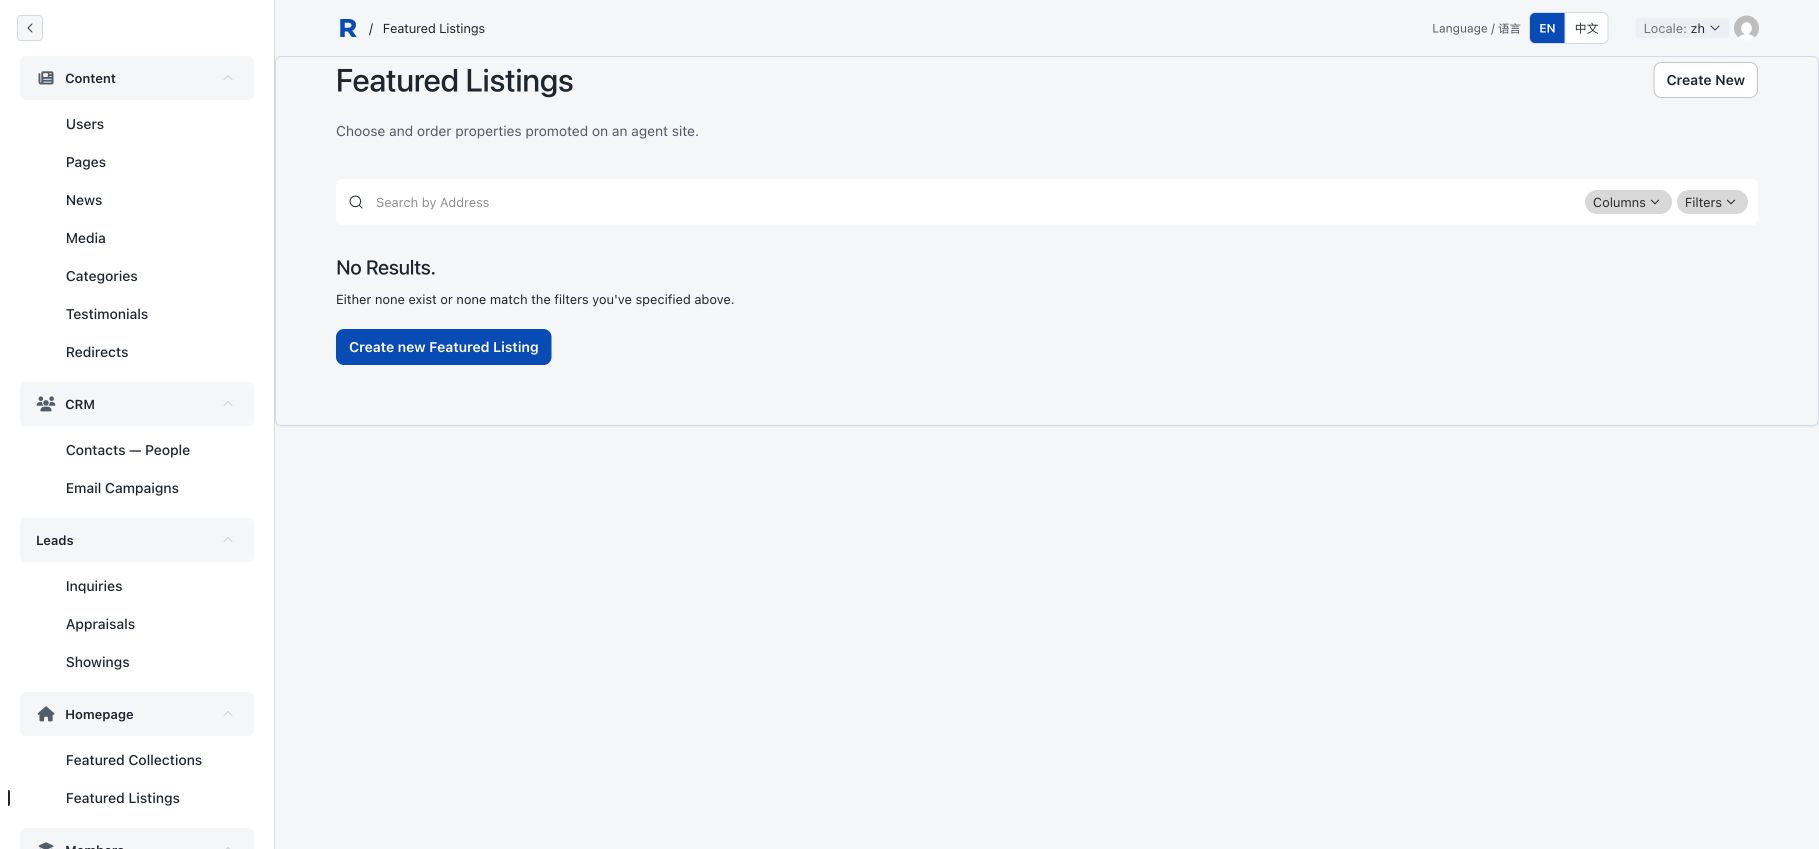The width and height of the screenshot is (1819, 849).
Task: Click the Content section header label
Action: (90, 78)
